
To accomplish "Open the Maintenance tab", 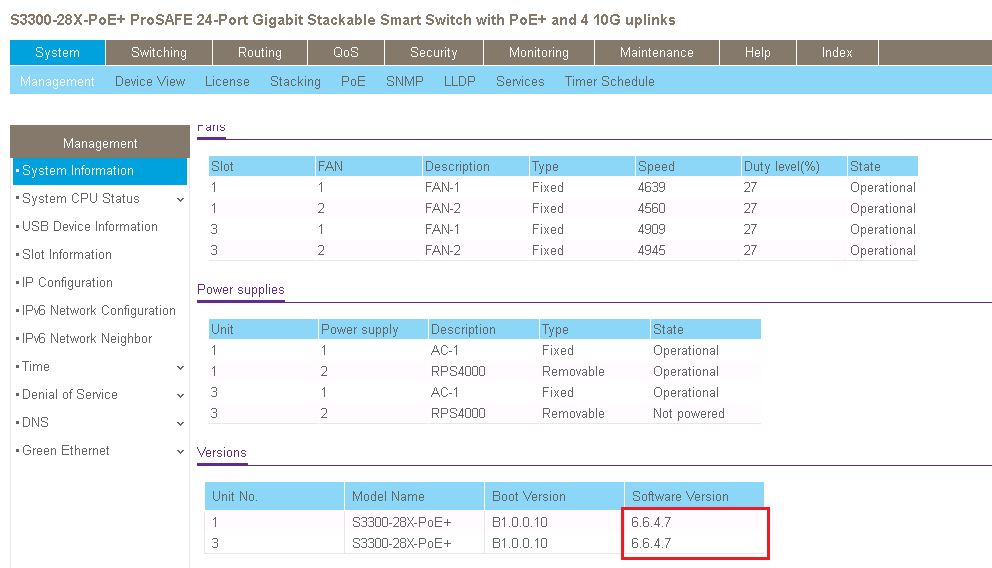I will pyautogui.click(x=657, y=52).
